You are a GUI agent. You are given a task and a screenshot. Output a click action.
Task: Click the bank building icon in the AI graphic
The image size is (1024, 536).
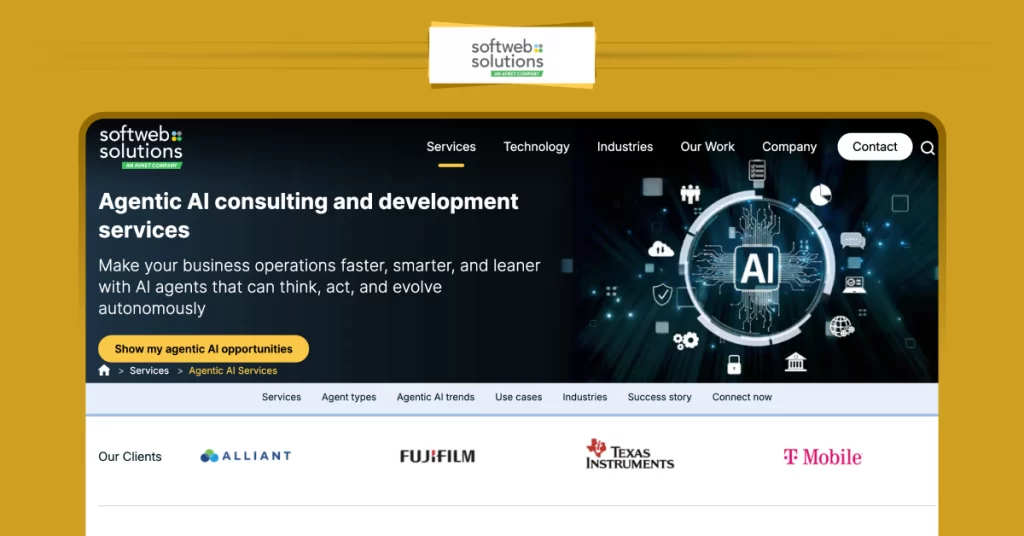pyautogui.click(x=795, y=361)
